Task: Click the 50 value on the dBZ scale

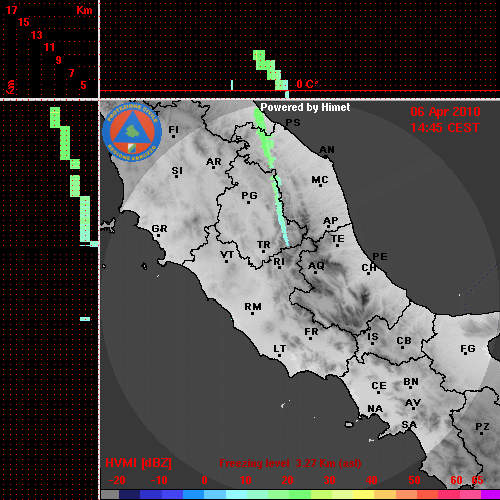Action: pyautogui.click(x=414, y=480)
